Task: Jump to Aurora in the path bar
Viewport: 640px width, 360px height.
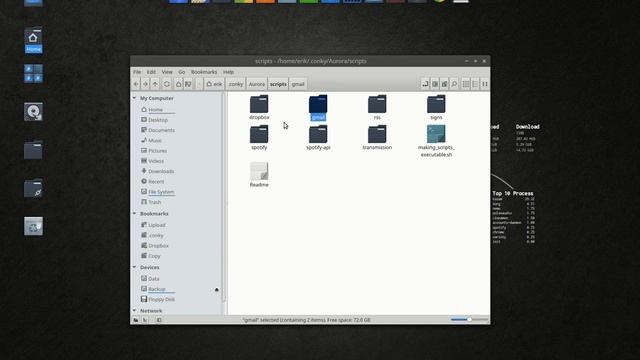Action: pyautogui.click(x=257, y=84)
